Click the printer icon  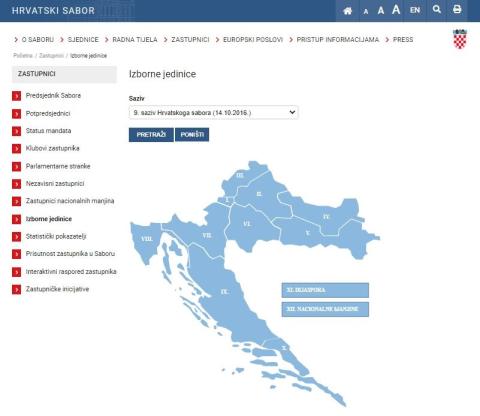pos(457,9)
